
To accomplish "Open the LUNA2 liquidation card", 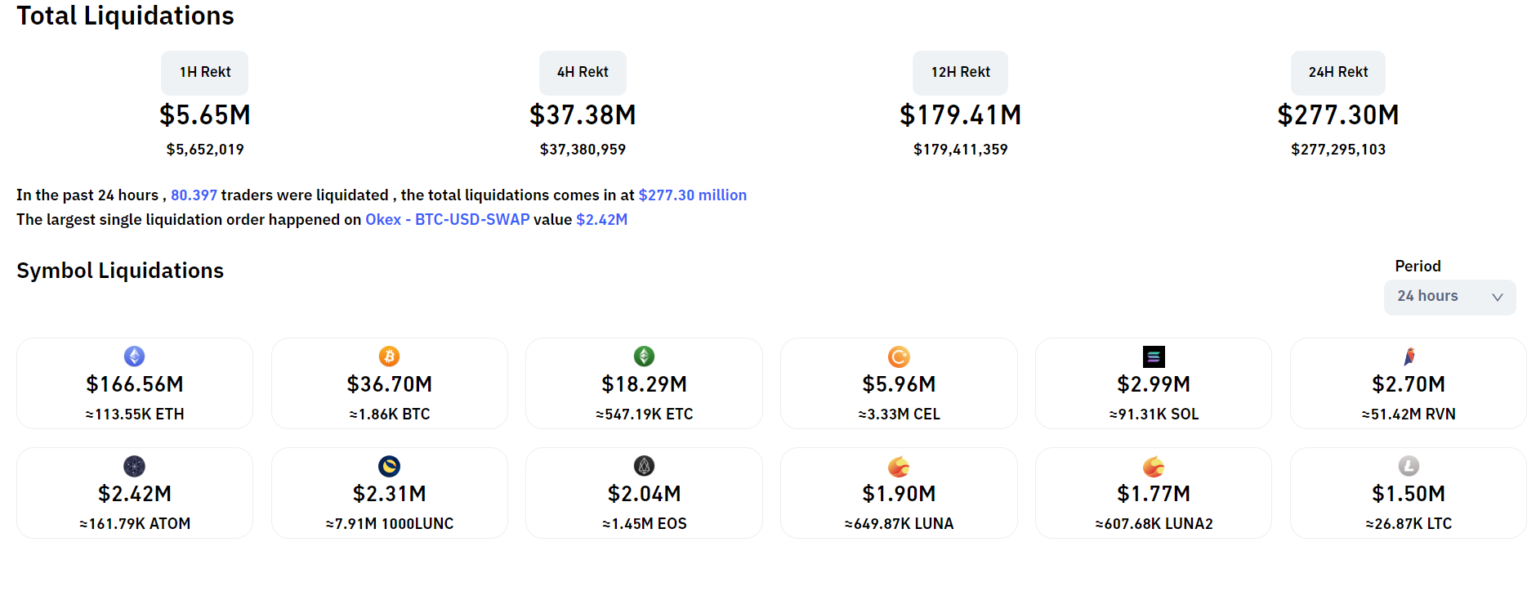I will (x=1153, y=493).
